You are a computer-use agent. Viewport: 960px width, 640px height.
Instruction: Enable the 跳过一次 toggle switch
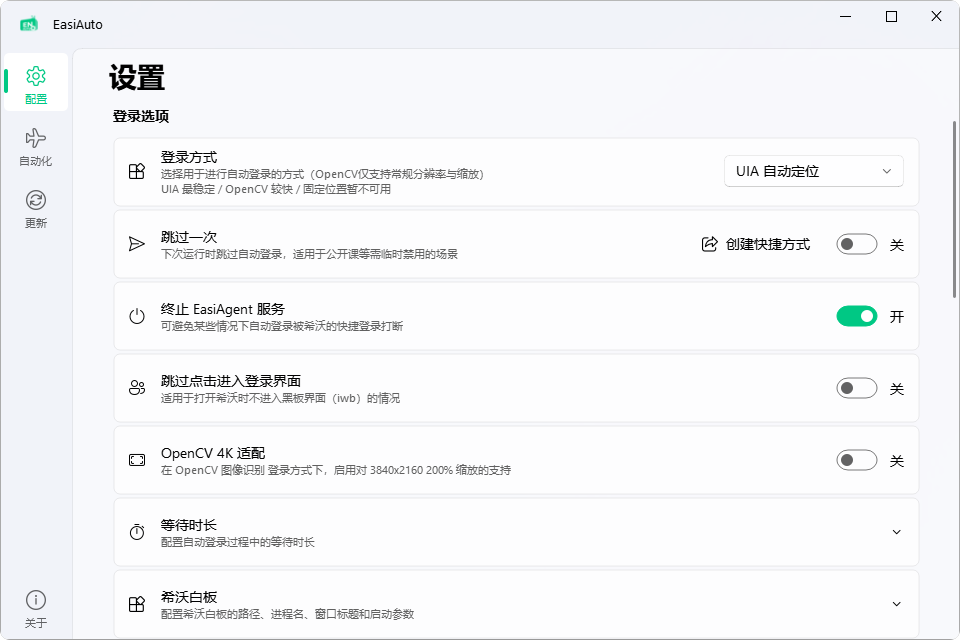coord(856,244)
